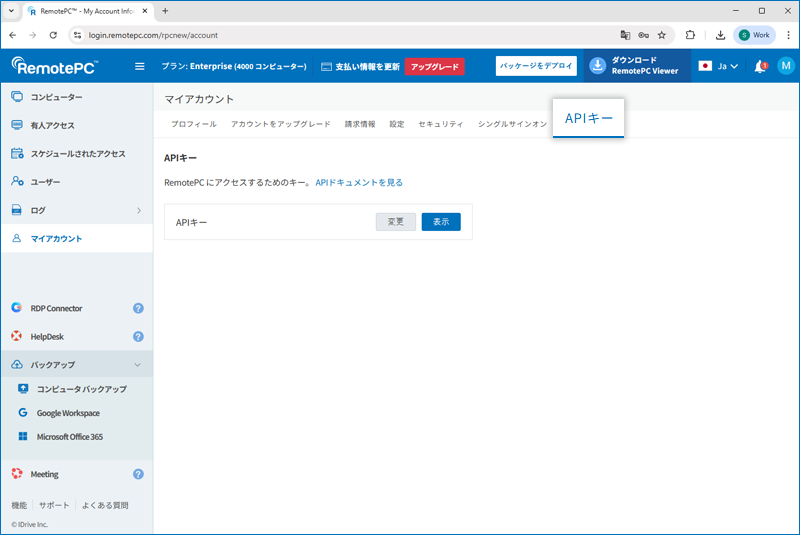Open Work browser profile

click(755, 35)
